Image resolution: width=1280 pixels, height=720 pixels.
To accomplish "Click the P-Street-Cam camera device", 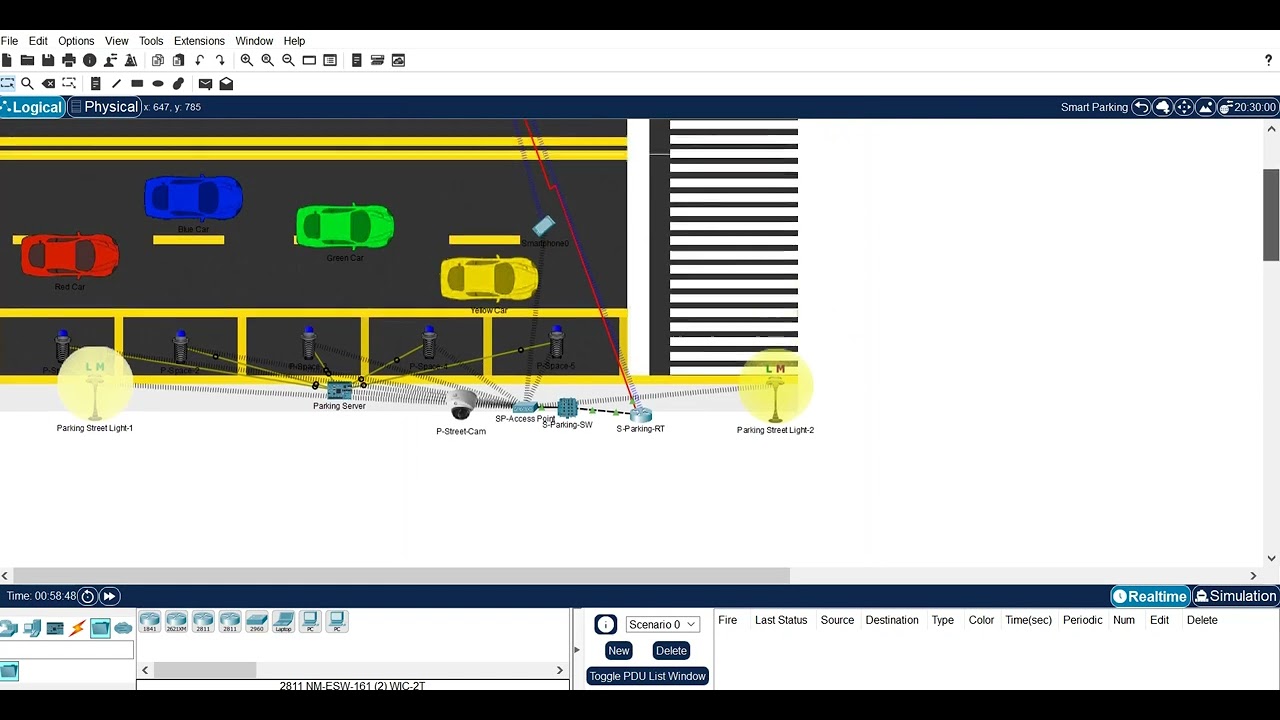I will (461, 405).
